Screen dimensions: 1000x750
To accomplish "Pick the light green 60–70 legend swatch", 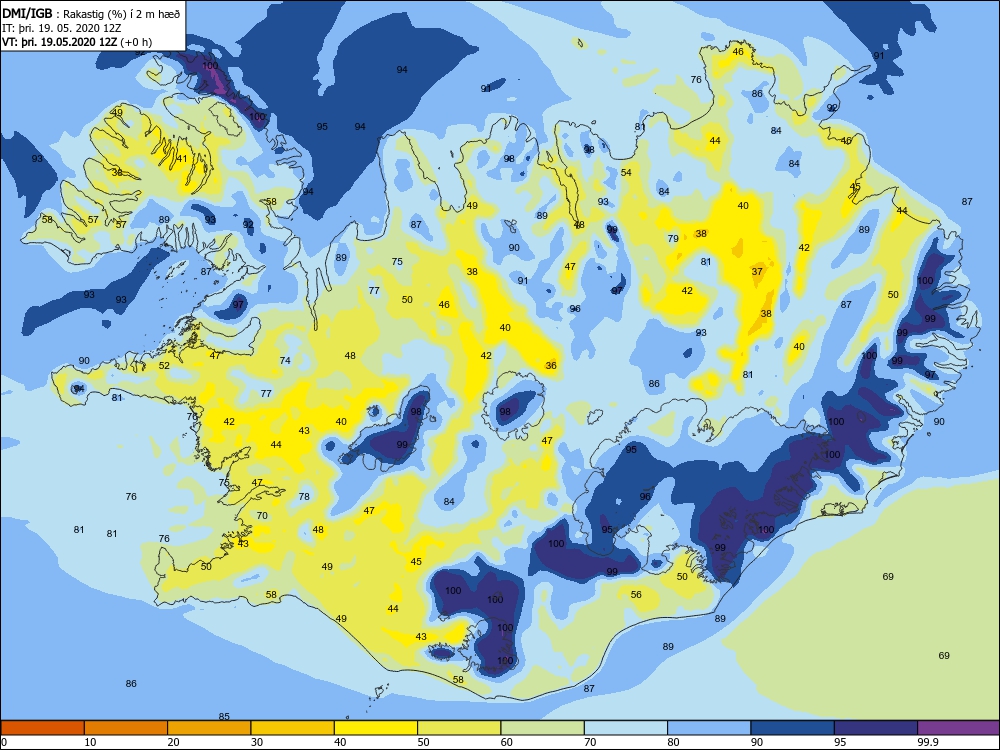I will [x=543, y=728].
